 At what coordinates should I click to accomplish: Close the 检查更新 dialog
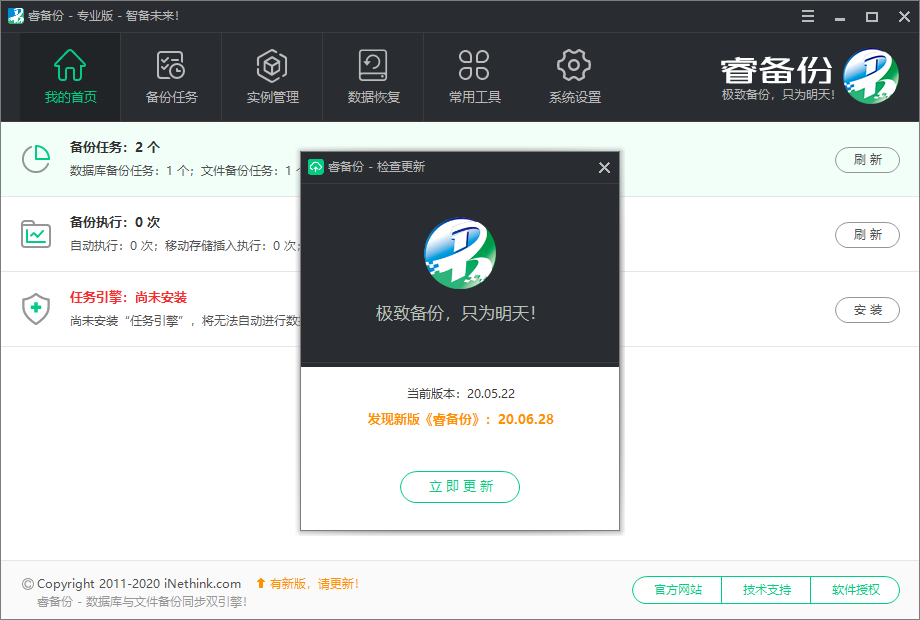[604, 168]
